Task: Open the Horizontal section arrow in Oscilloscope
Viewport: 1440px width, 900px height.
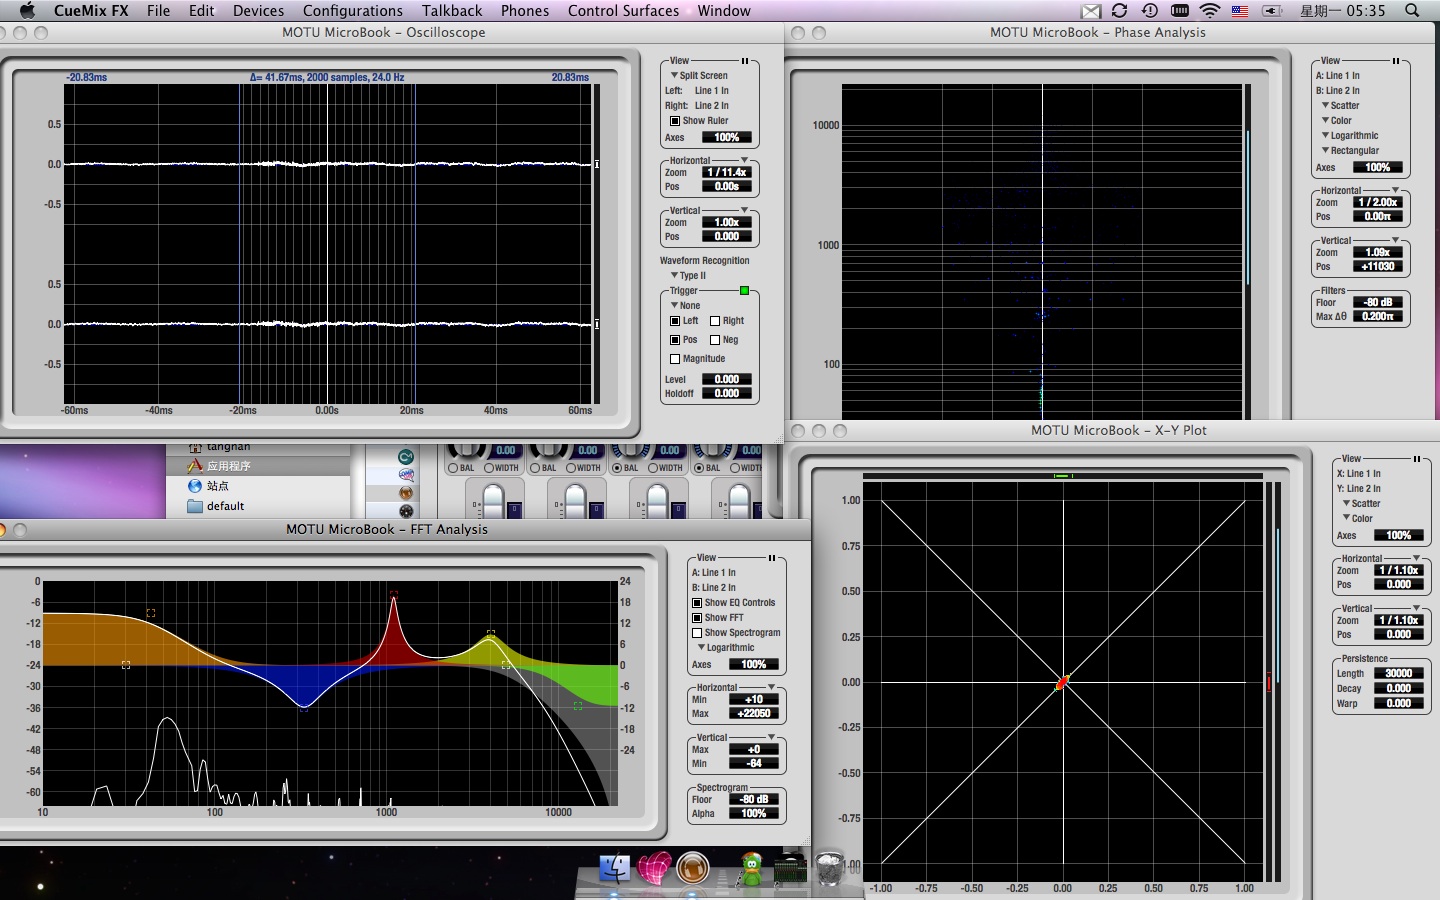Action: pyautogui.click(x=745, y=161)
